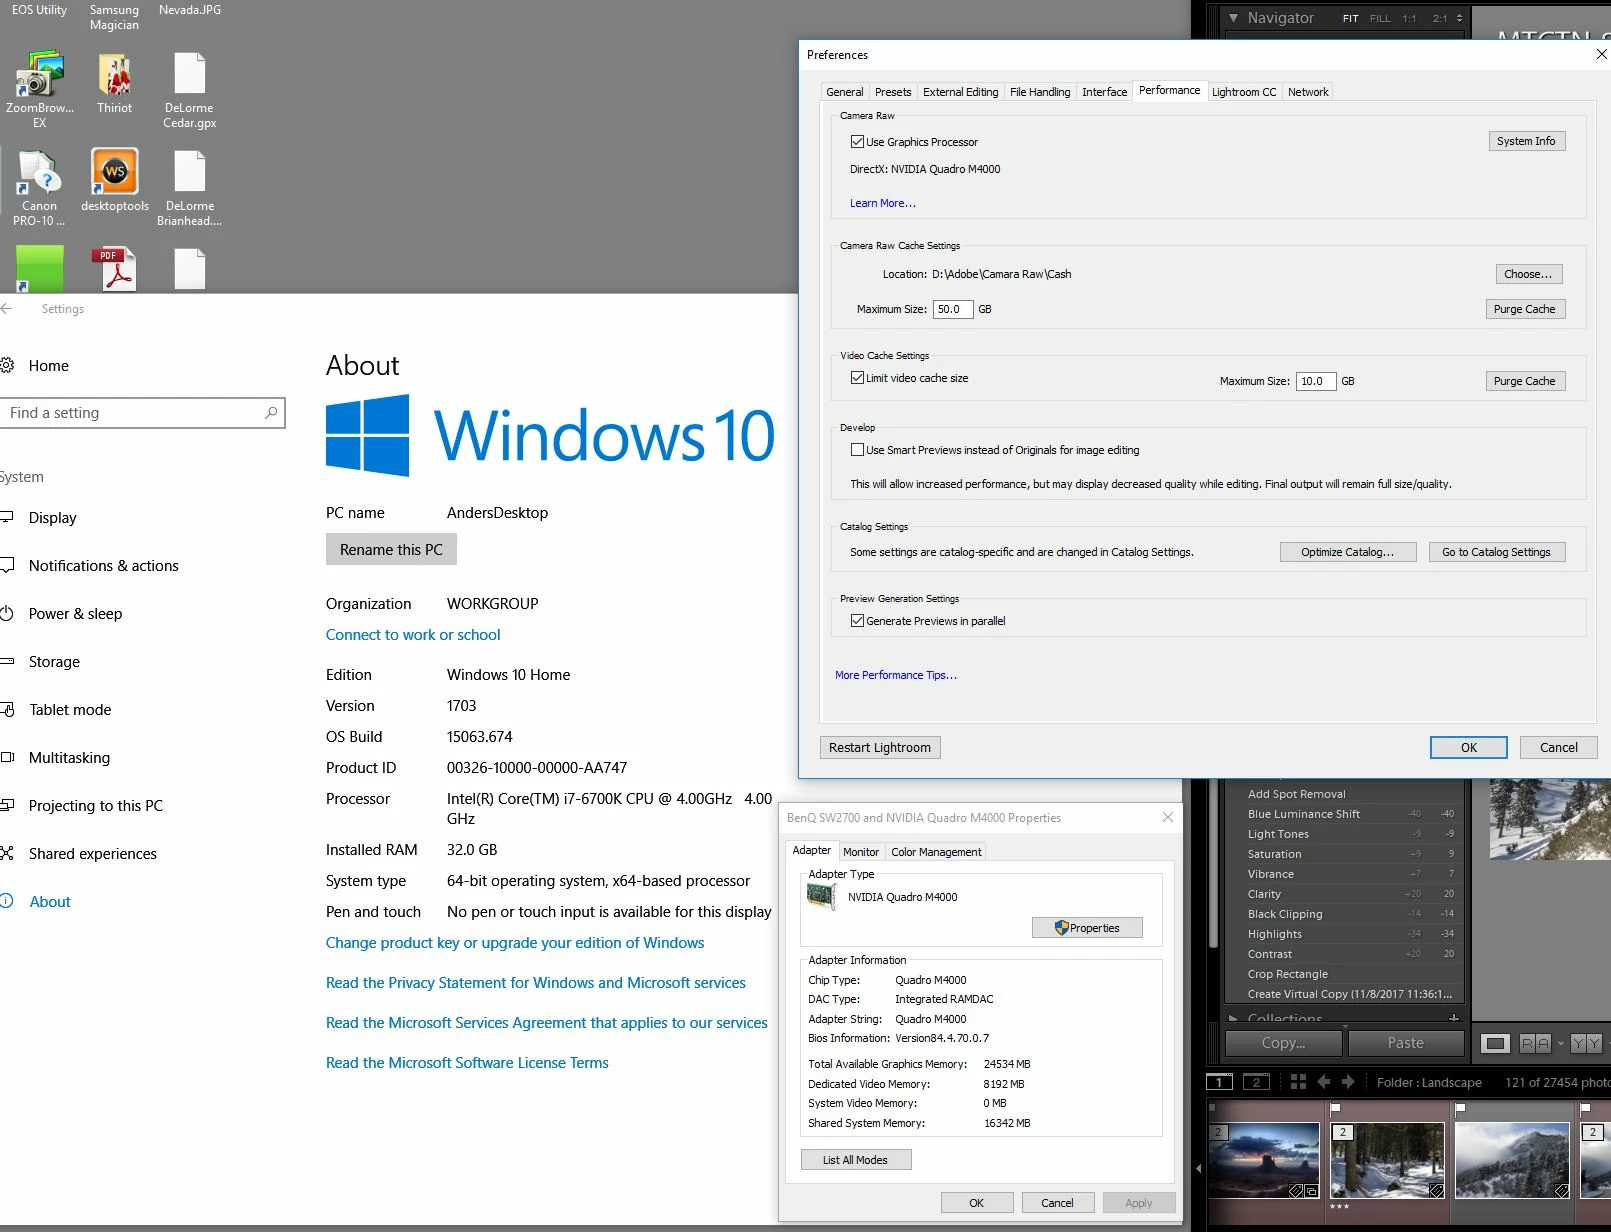
Task: Switch to File Handling tab
Action: [1040, 92]
